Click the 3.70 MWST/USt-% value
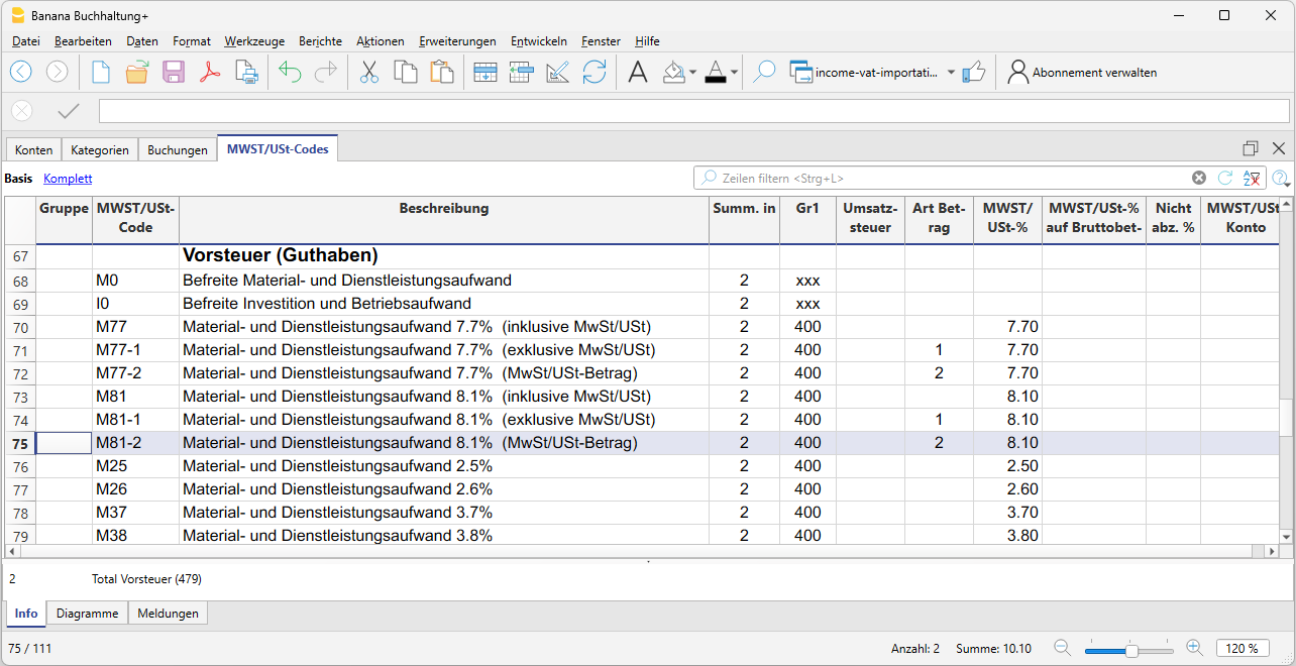The width and height of the screenshot is (1296, 666). click(1008, 512)
